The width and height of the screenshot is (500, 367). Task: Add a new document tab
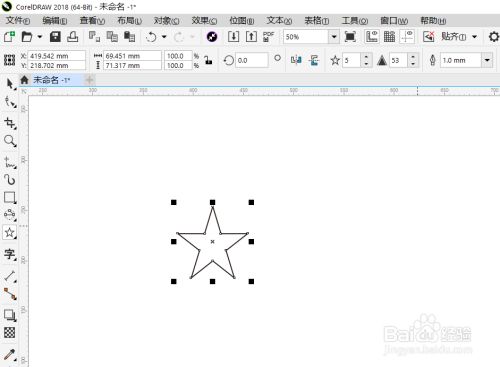[x=89, y=80]
